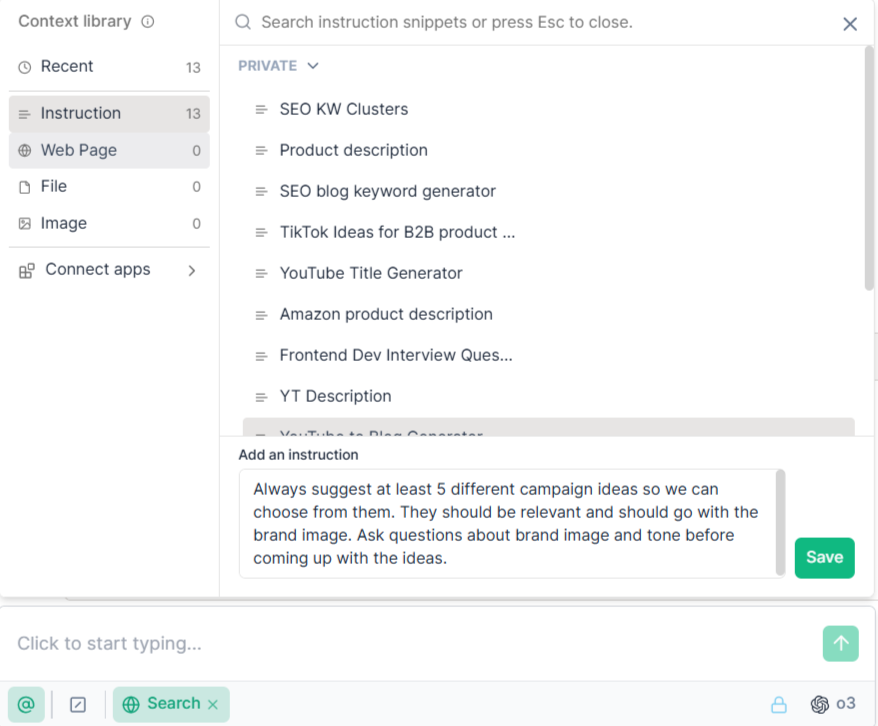878x726 pixels.
Task: Close the context library panel
Action: pyautogui.click(x=849, y=24)
